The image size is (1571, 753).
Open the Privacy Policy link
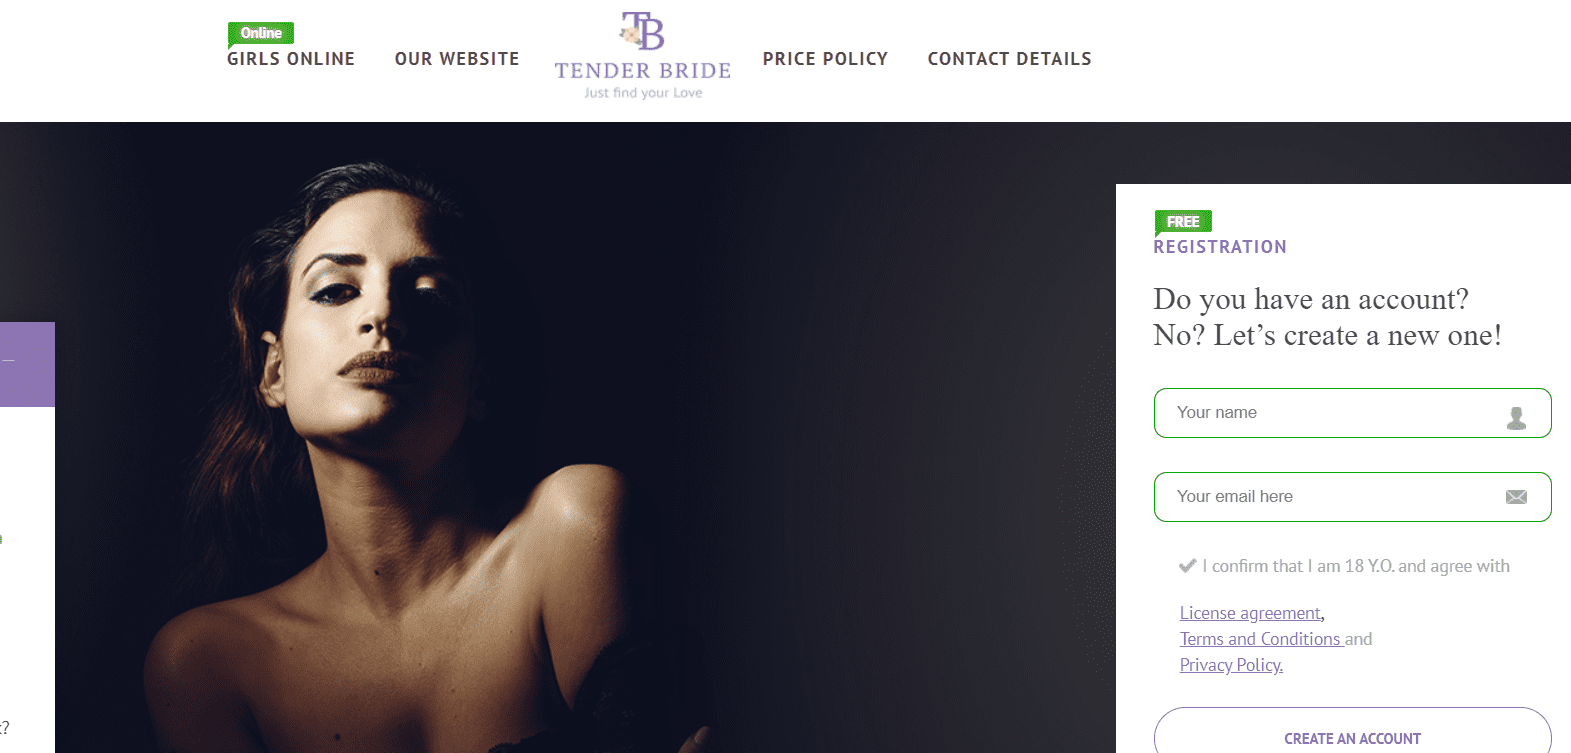(x=1231, y=665)
